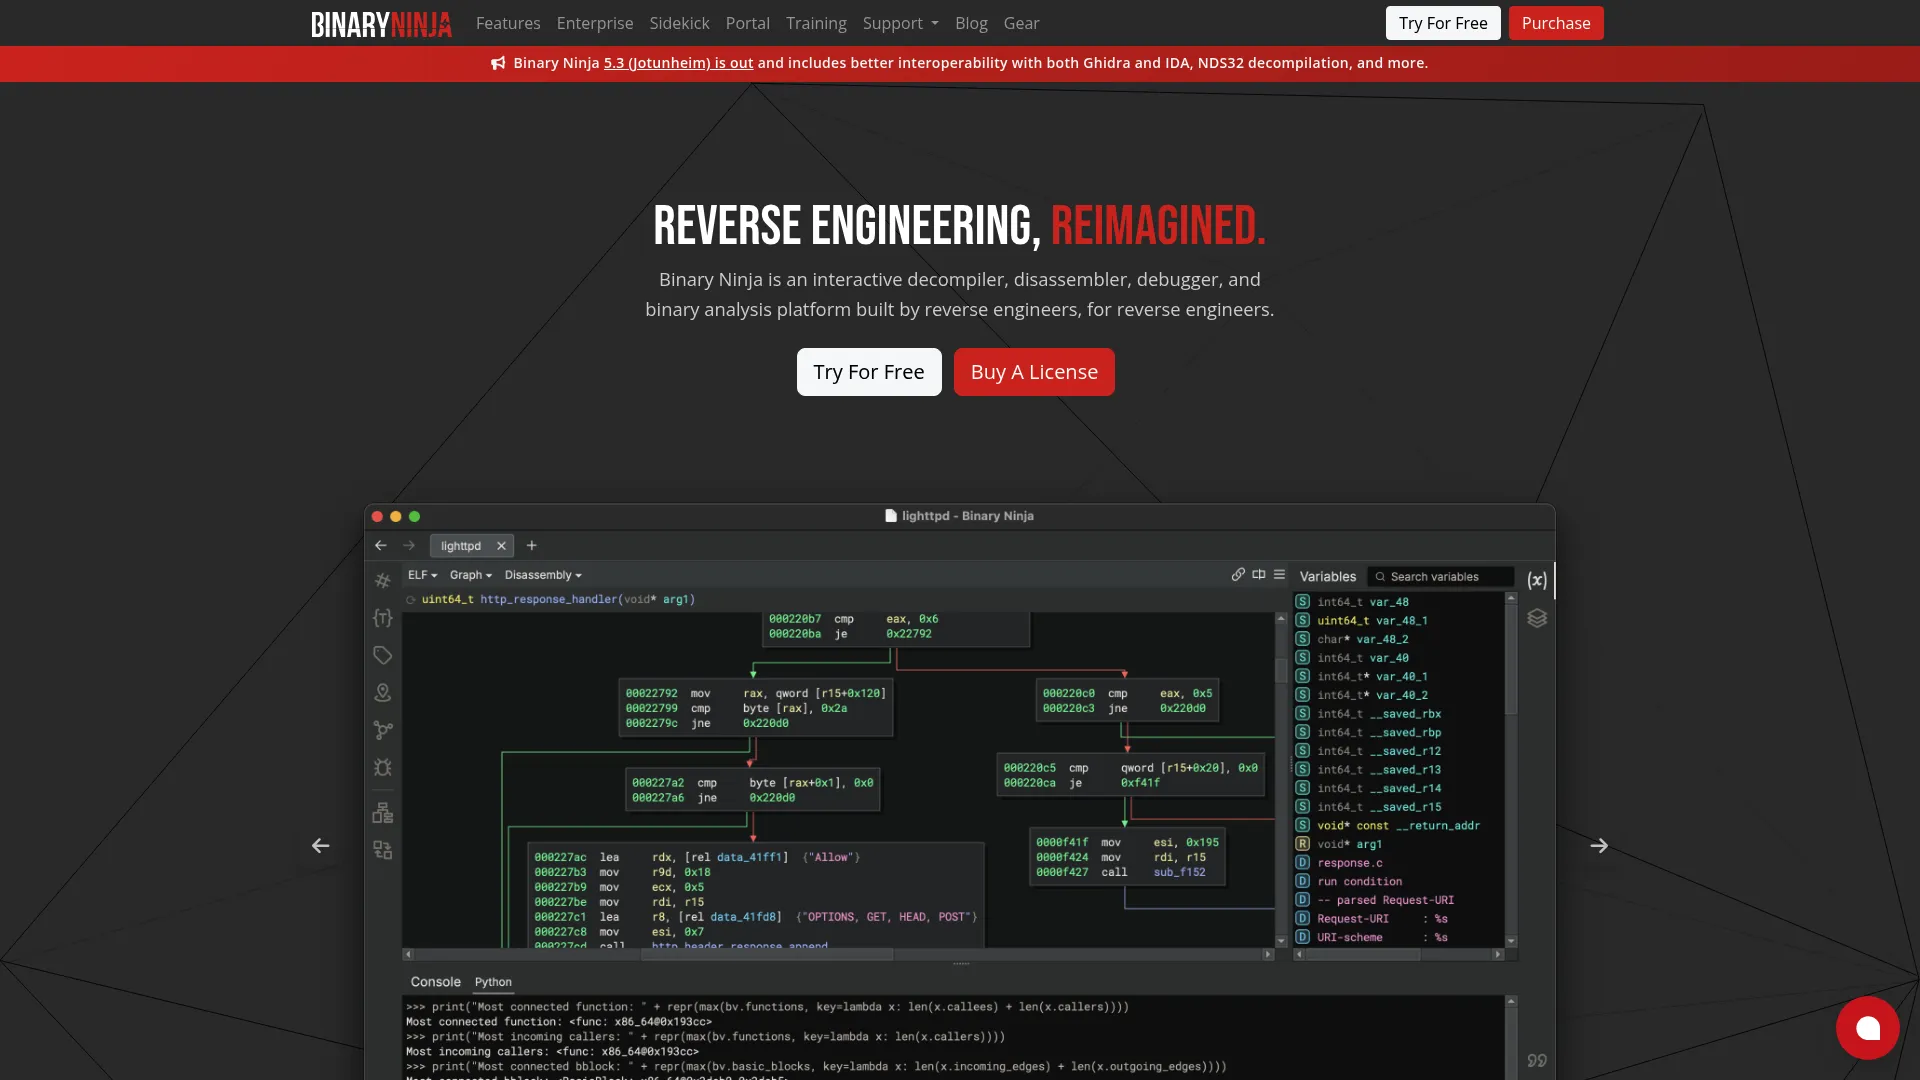This screenshot has width=1920, height=1080.
Task: Open the Gear store link
Action: tap(1021, 23)
